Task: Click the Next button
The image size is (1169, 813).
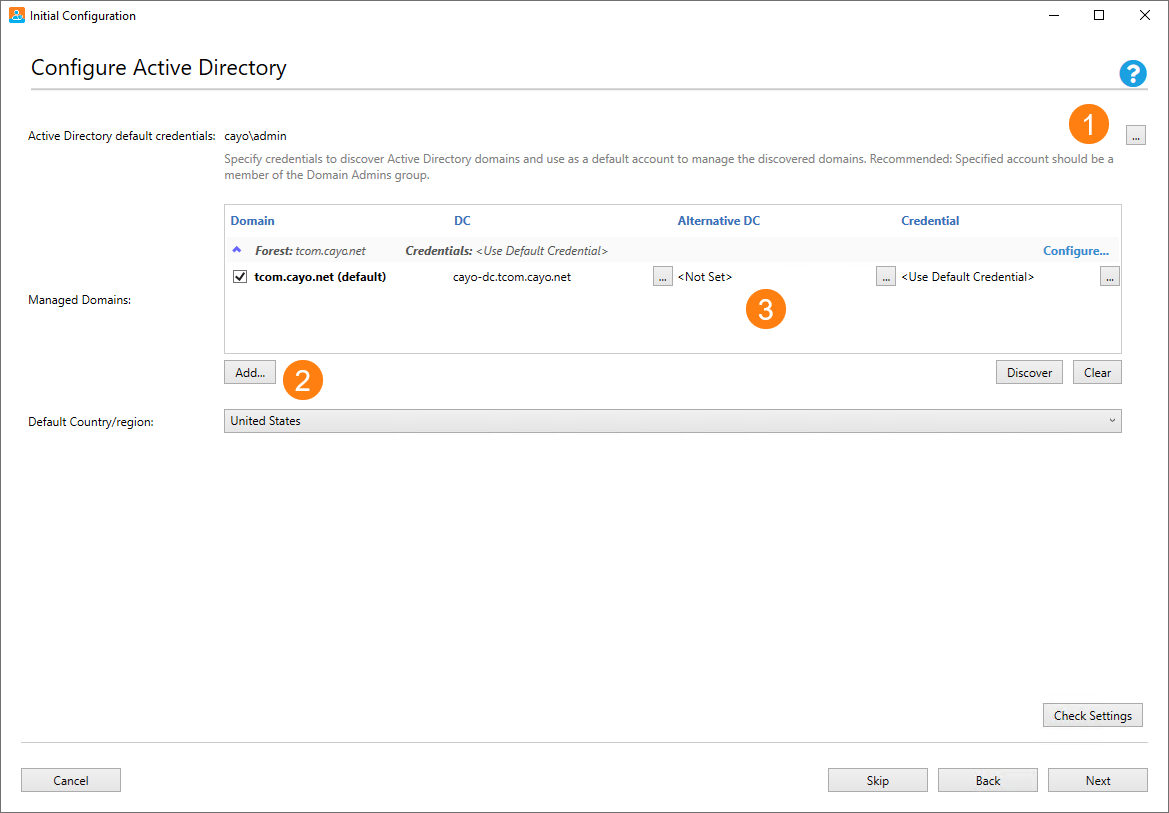Action: [1097, 780]
